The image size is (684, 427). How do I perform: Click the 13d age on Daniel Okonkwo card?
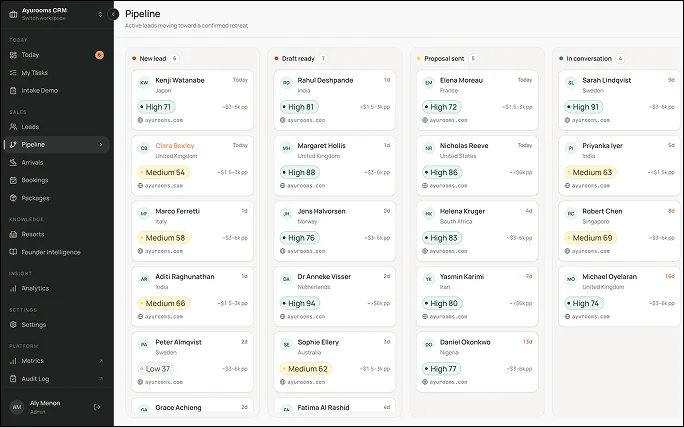click(527, 342)
